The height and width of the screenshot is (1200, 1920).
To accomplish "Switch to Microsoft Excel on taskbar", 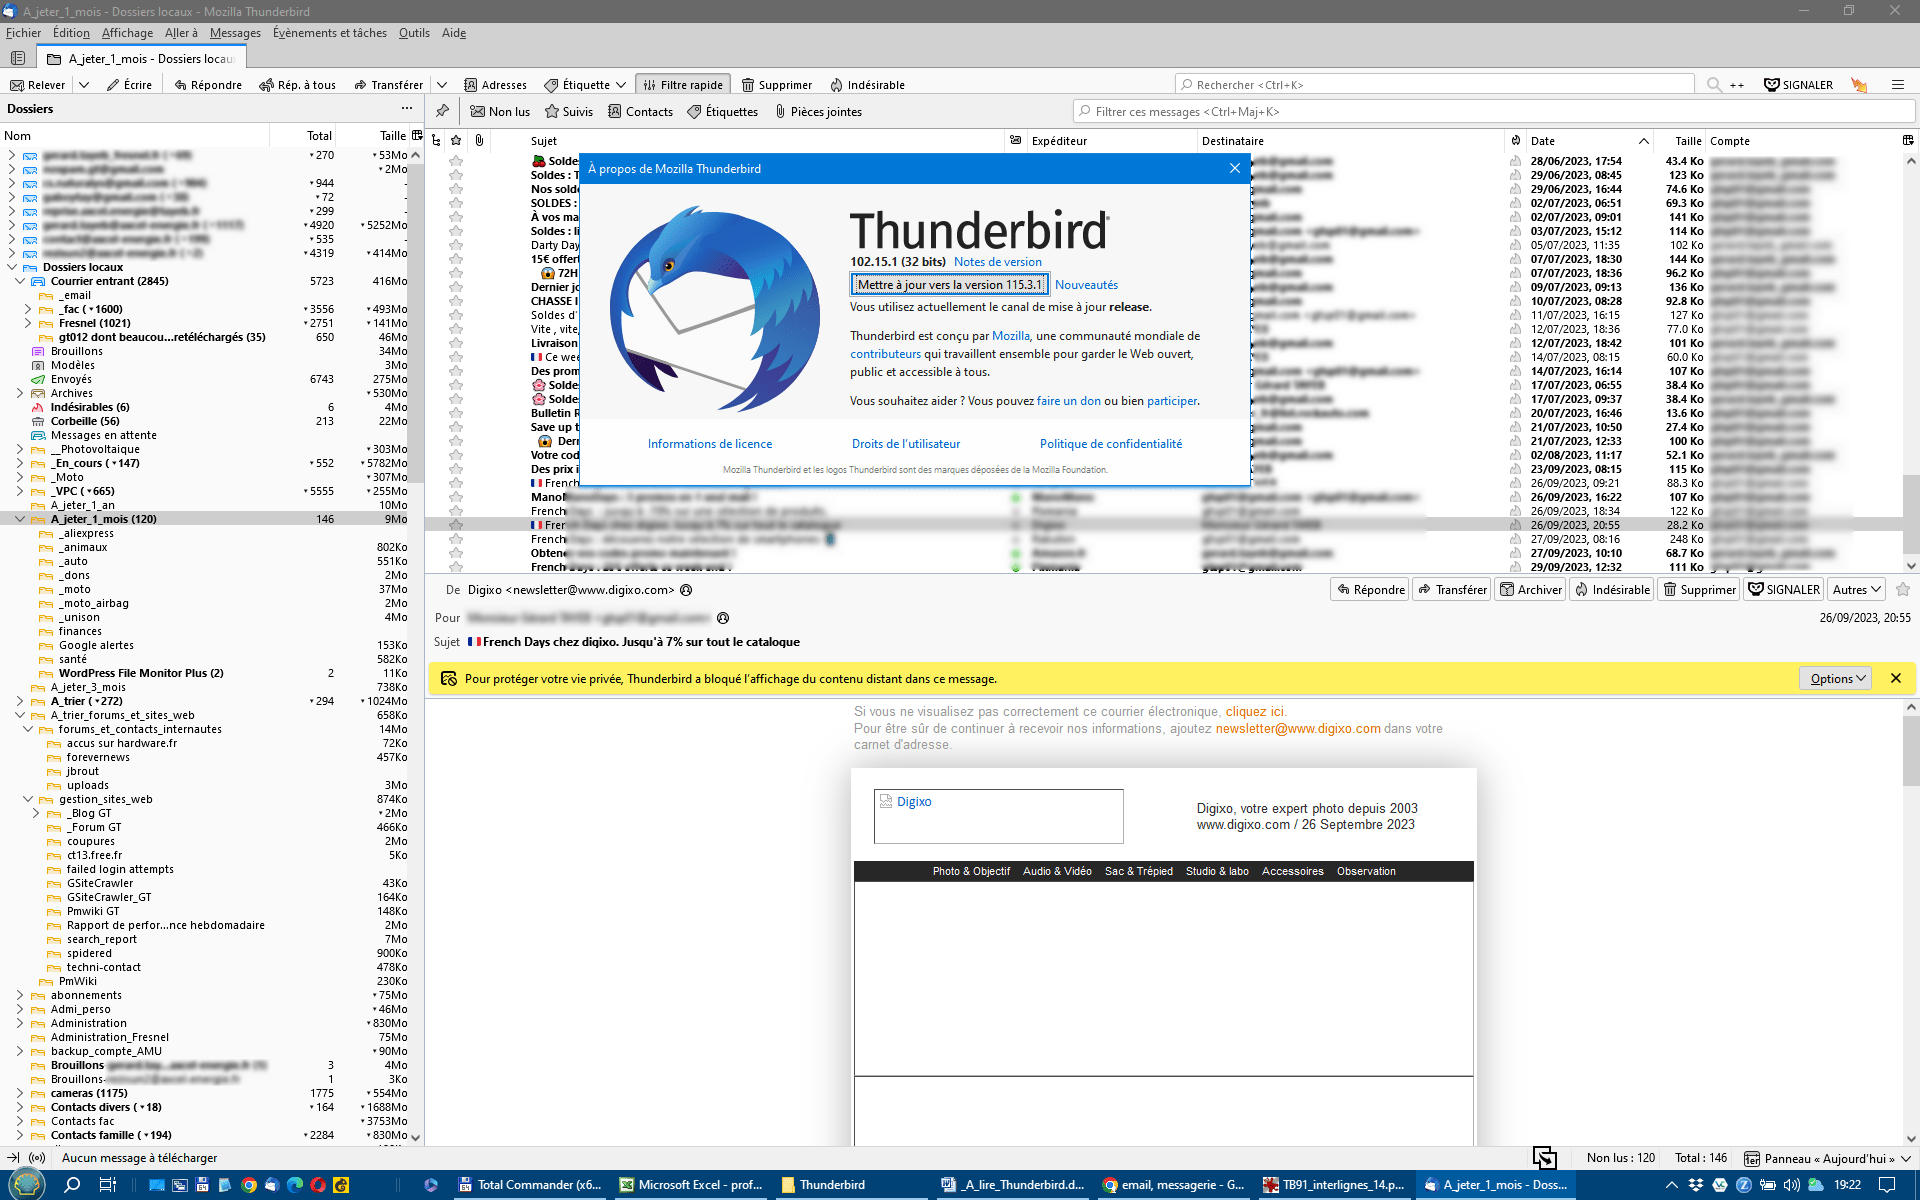I will pos(691,1185).
